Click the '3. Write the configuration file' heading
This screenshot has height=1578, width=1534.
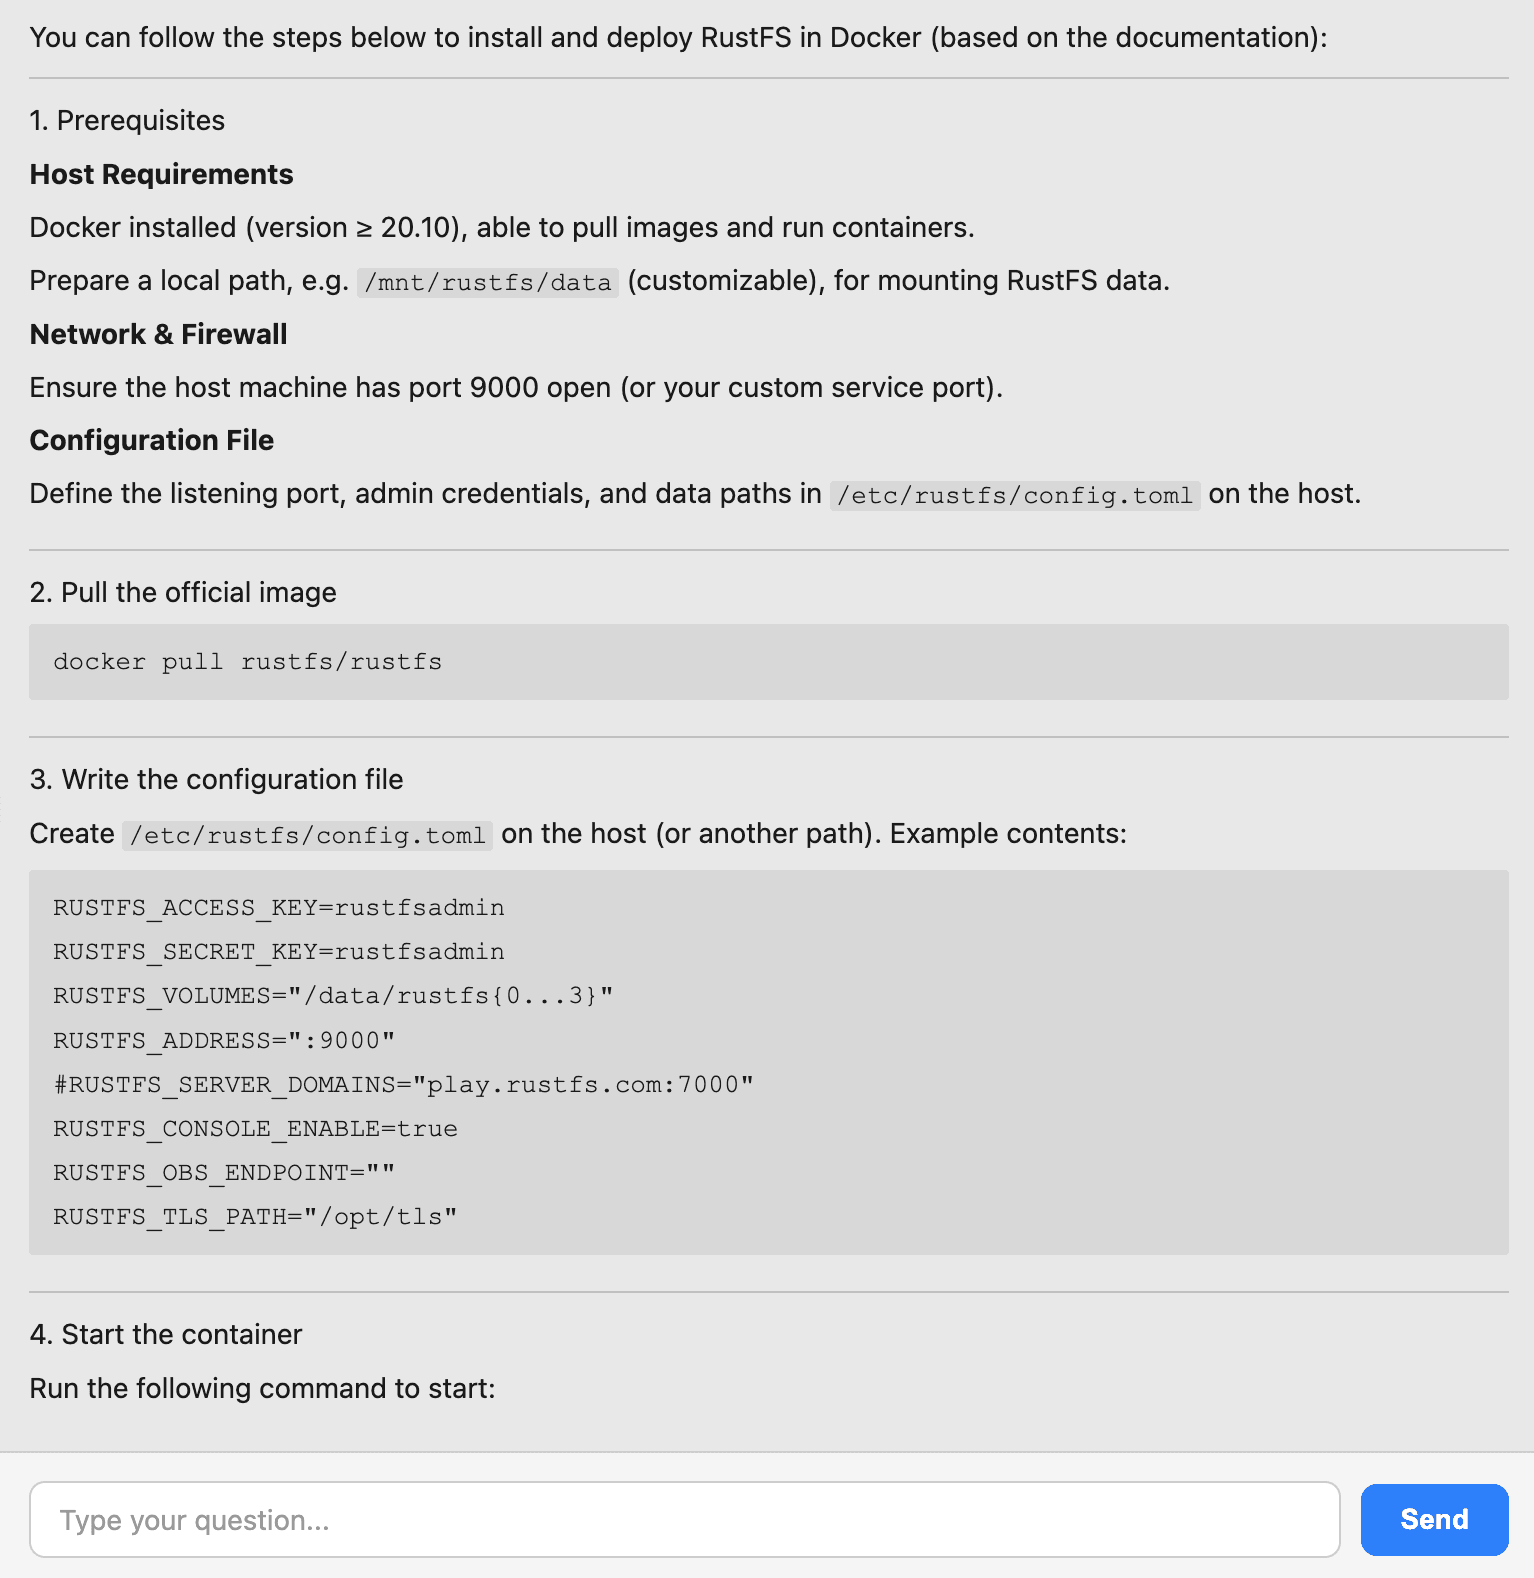pos(216,780)
